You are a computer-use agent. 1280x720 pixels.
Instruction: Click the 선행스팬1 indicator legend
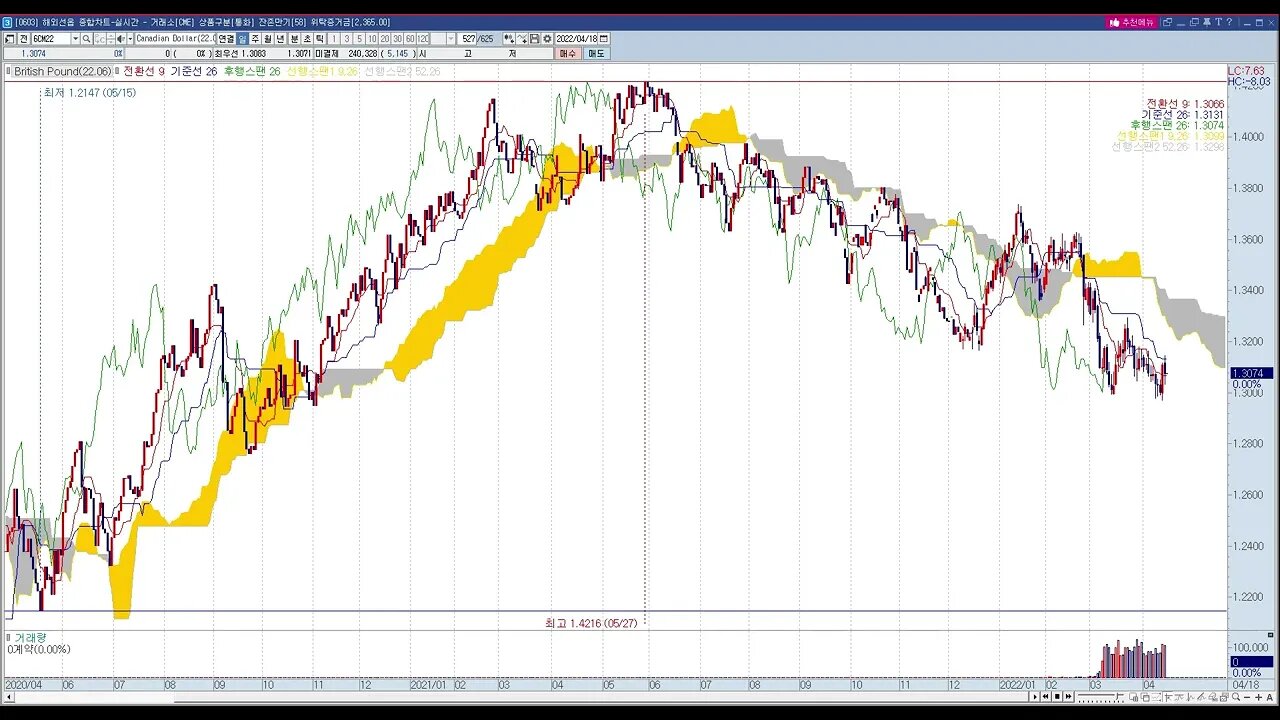(322, 72)
